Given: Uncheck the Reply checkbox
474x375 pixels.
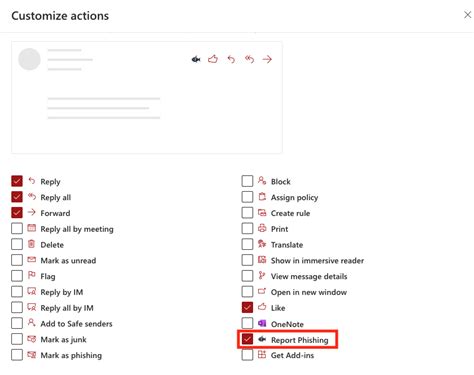Looking at the screenshot, I should [17, 181].
